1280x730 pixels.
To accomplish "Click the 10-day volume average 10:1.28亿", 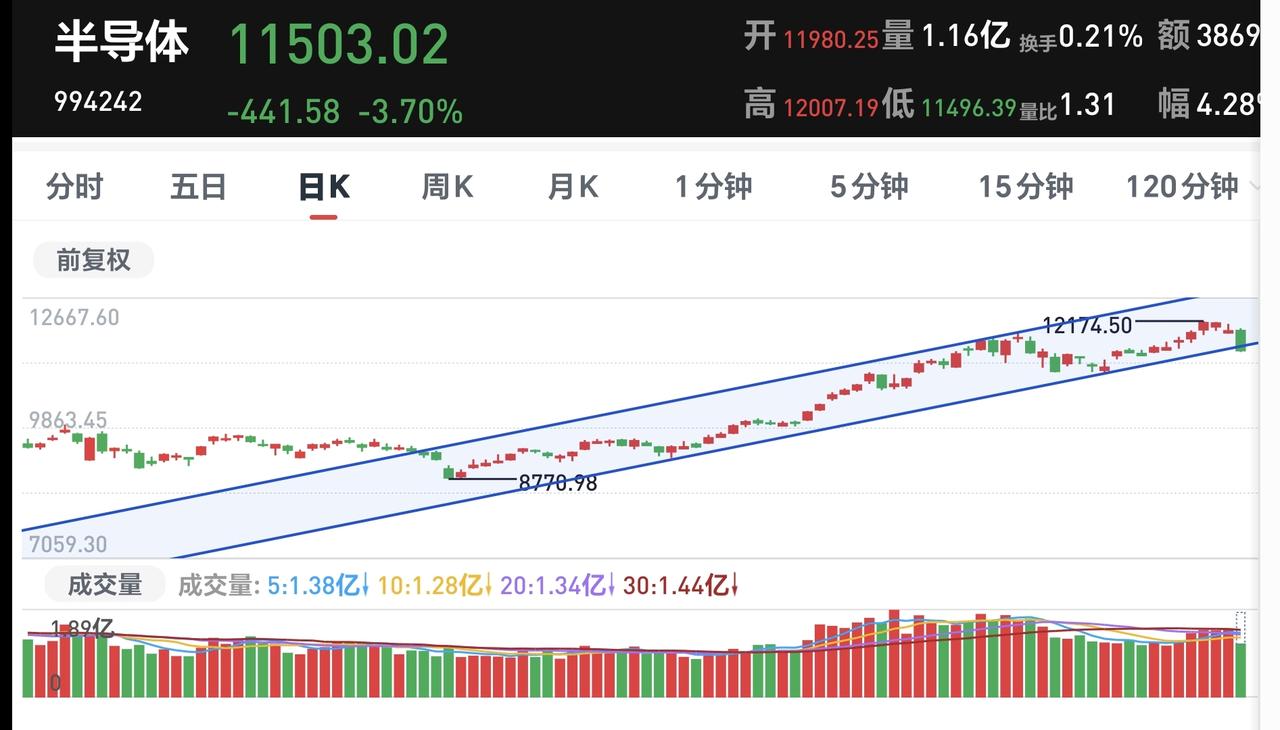I will click(x=435, y=585).
